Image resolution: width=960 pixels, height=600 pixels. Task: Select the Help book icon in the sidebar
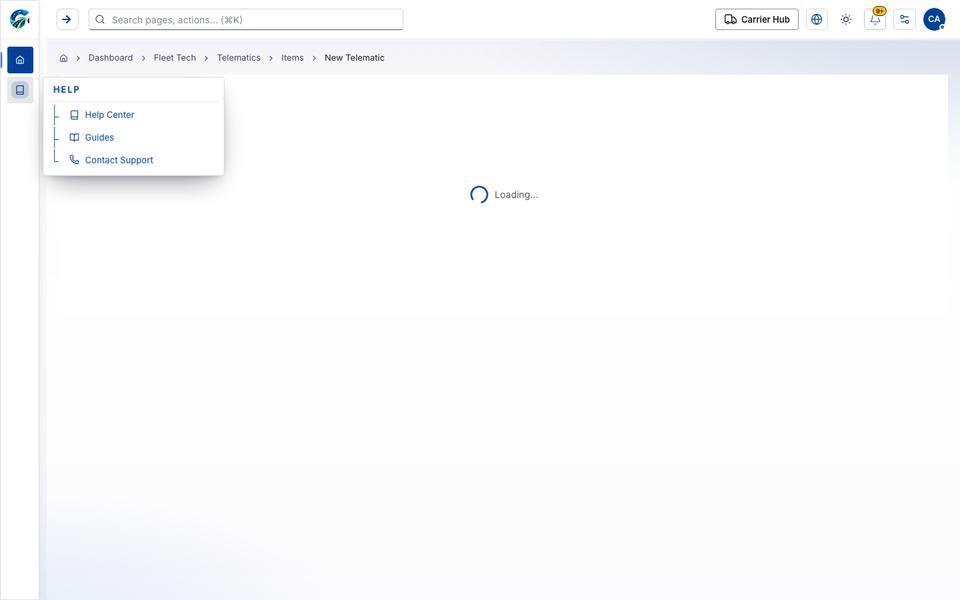(x=20, y=90)
